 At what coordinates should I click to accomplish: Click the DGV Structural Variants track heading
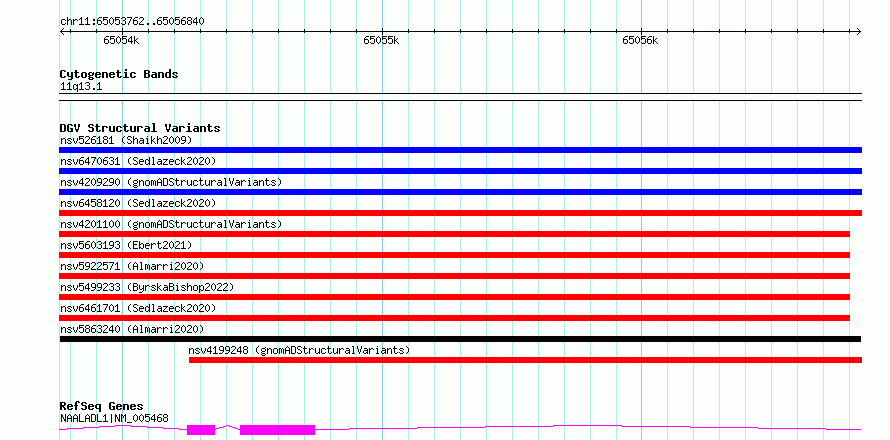140,128
